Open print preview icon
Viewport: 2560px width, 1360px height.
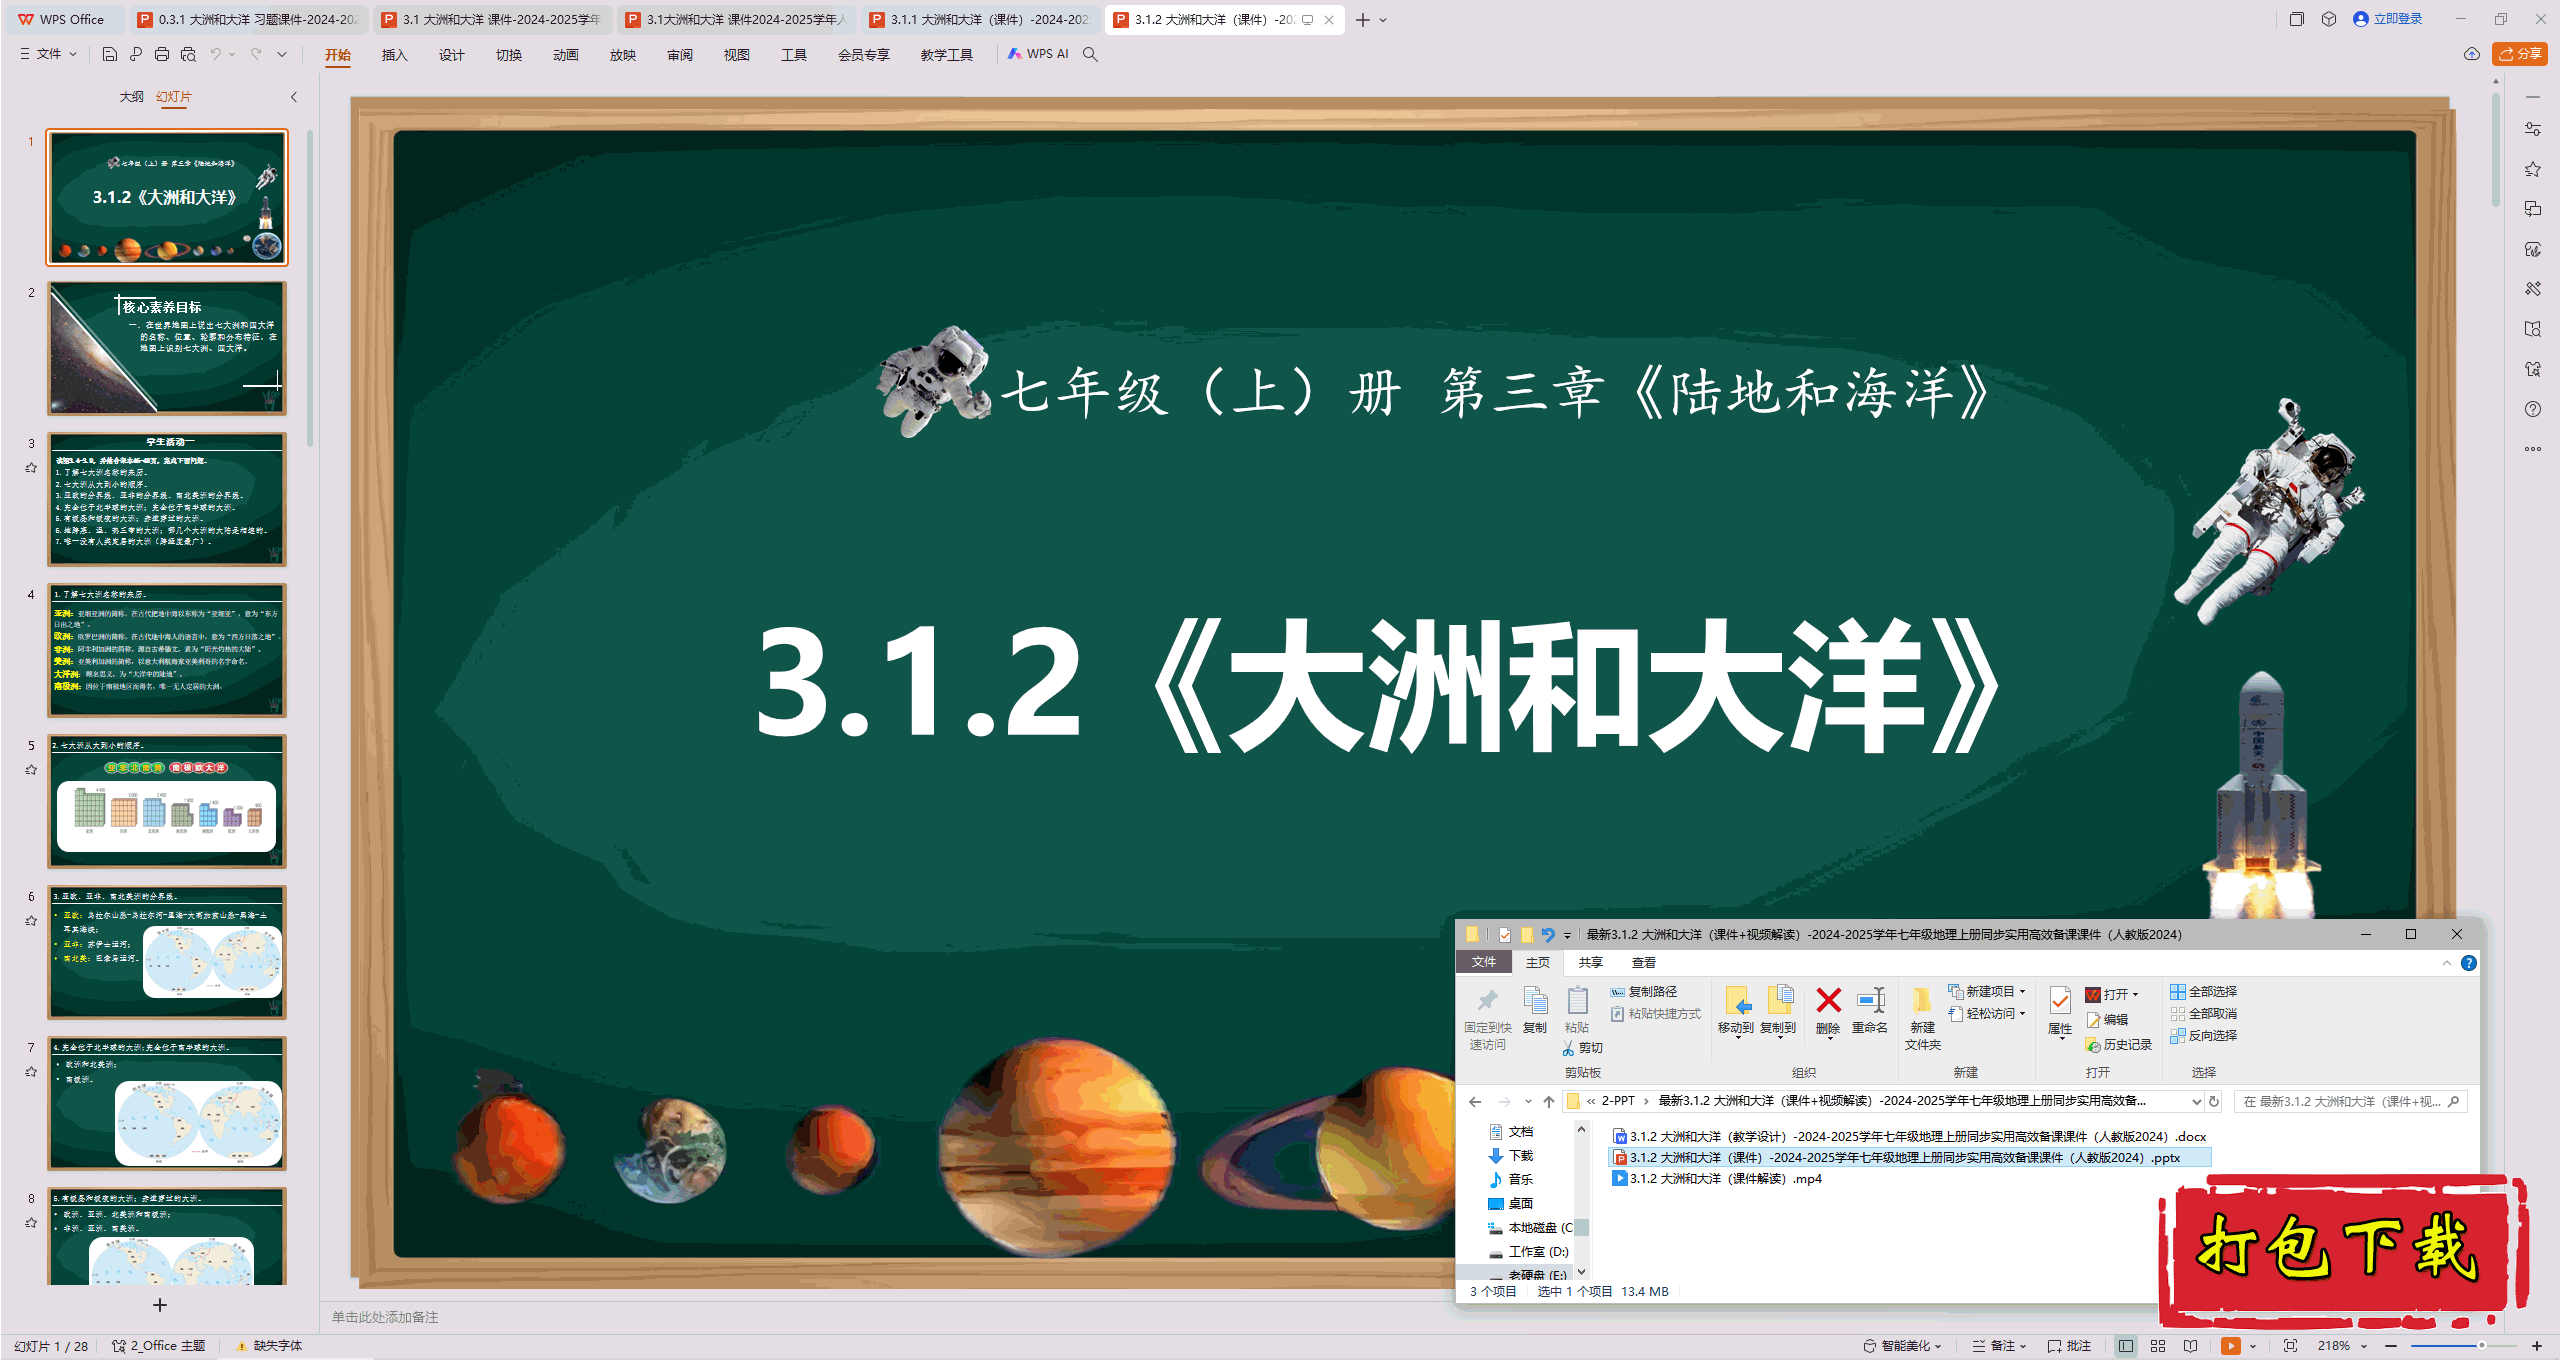188,54
